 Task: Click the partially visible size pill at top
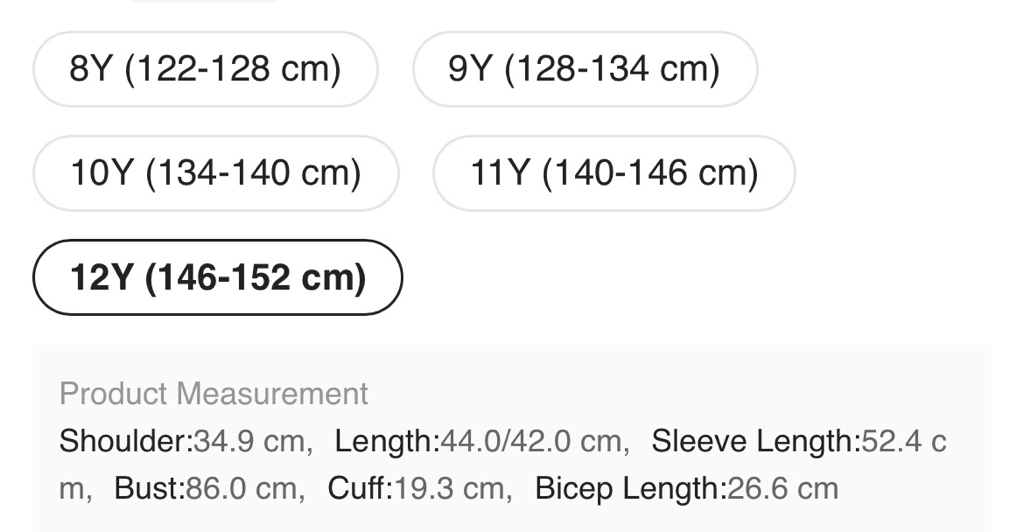tap(205, 2)
